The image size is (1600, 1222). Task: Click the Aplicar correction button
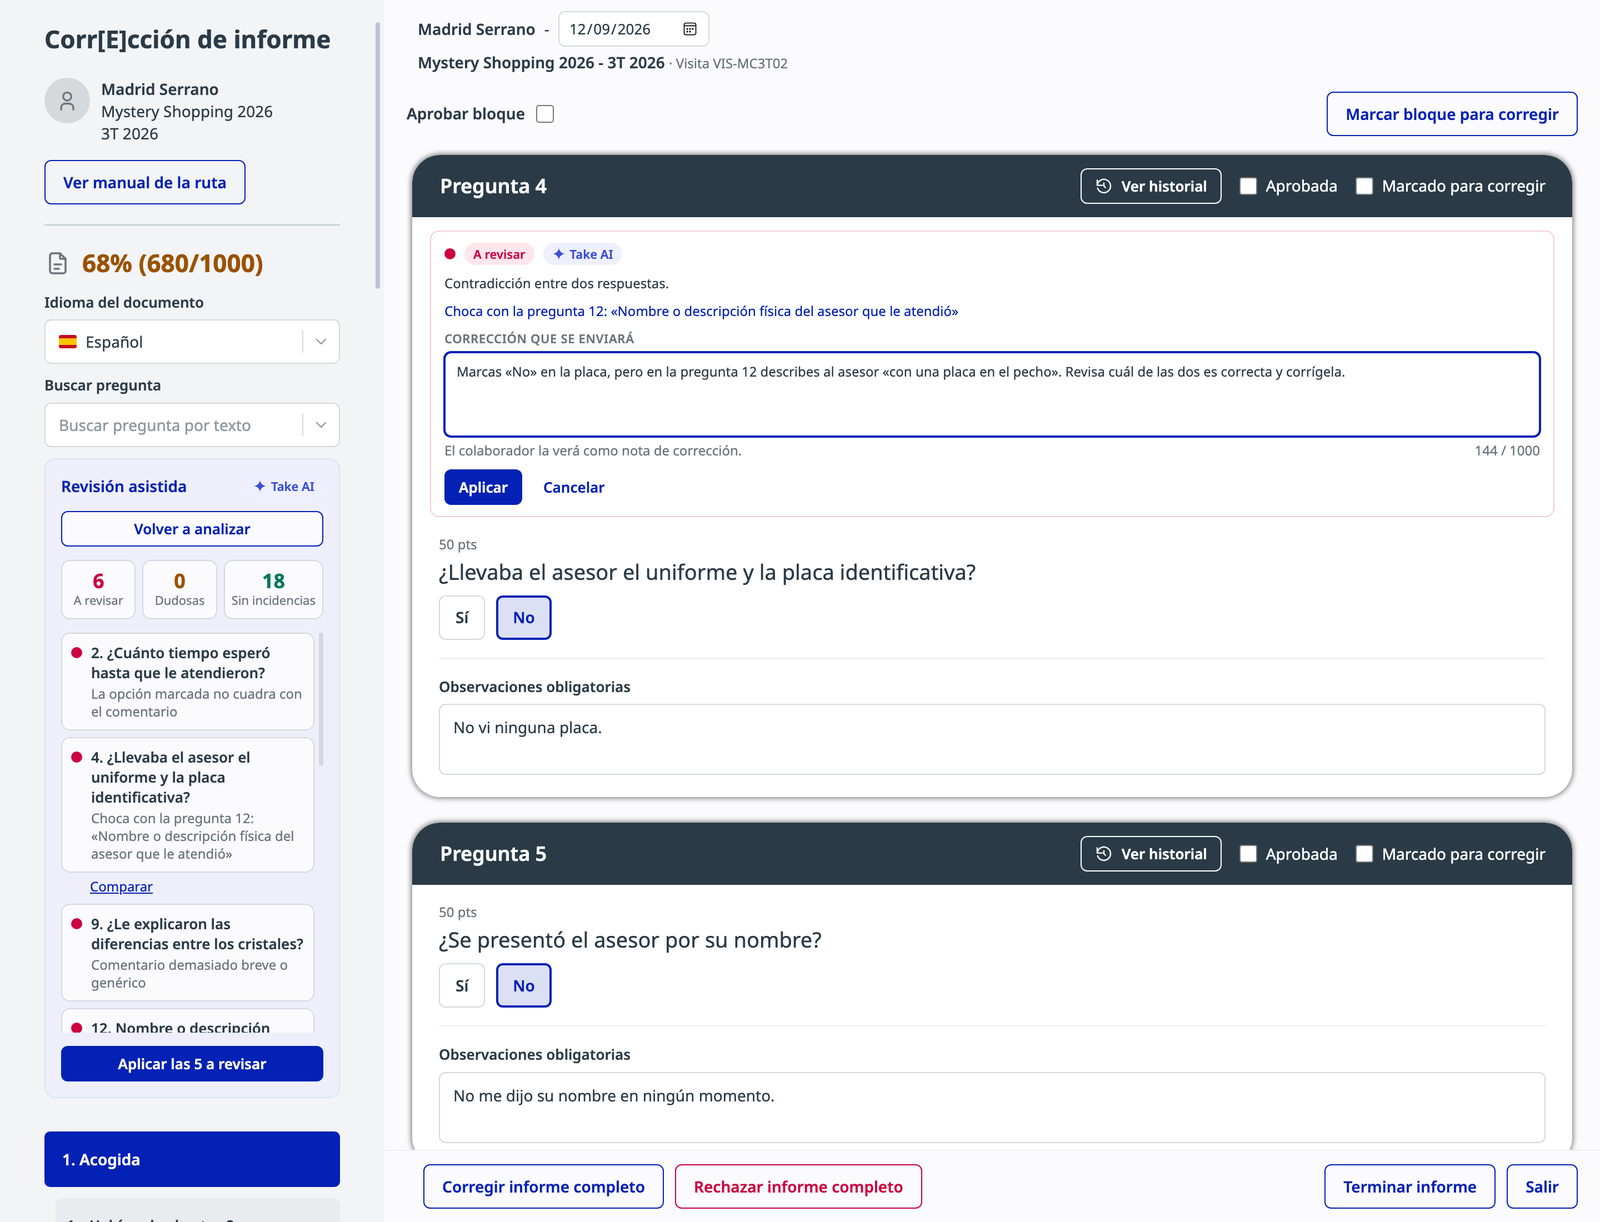(x=483, y=487)
